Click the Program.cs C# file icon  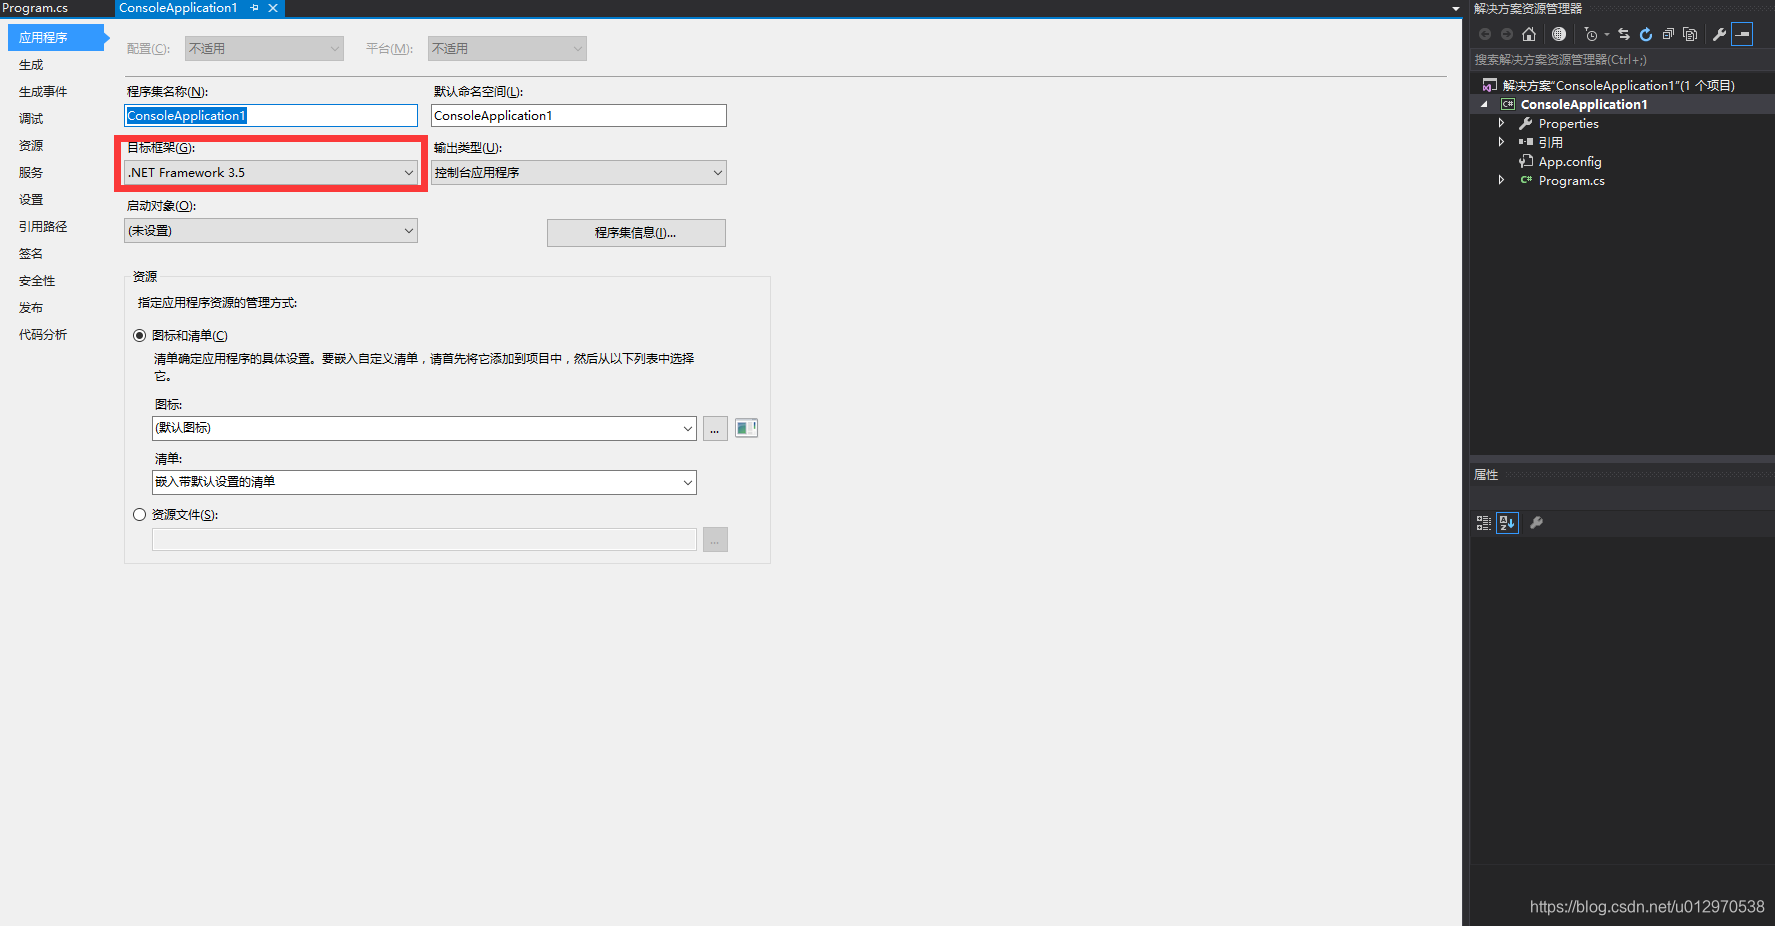pyautogui.click(x=1526, y=180)
